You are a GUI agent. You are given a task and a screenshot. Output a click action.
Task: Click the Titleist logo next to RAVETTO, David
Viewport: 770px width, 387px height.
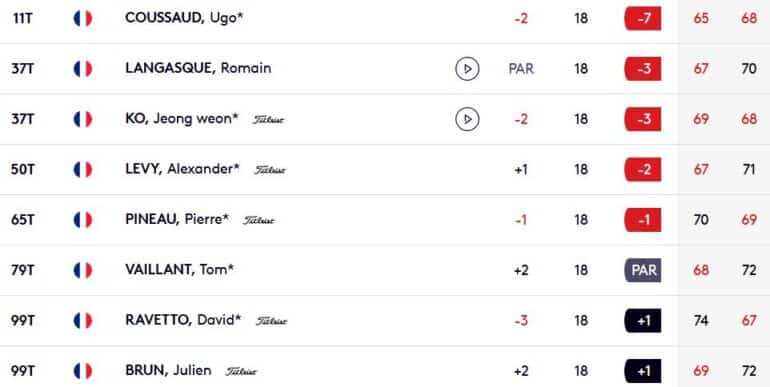[271, 321]
